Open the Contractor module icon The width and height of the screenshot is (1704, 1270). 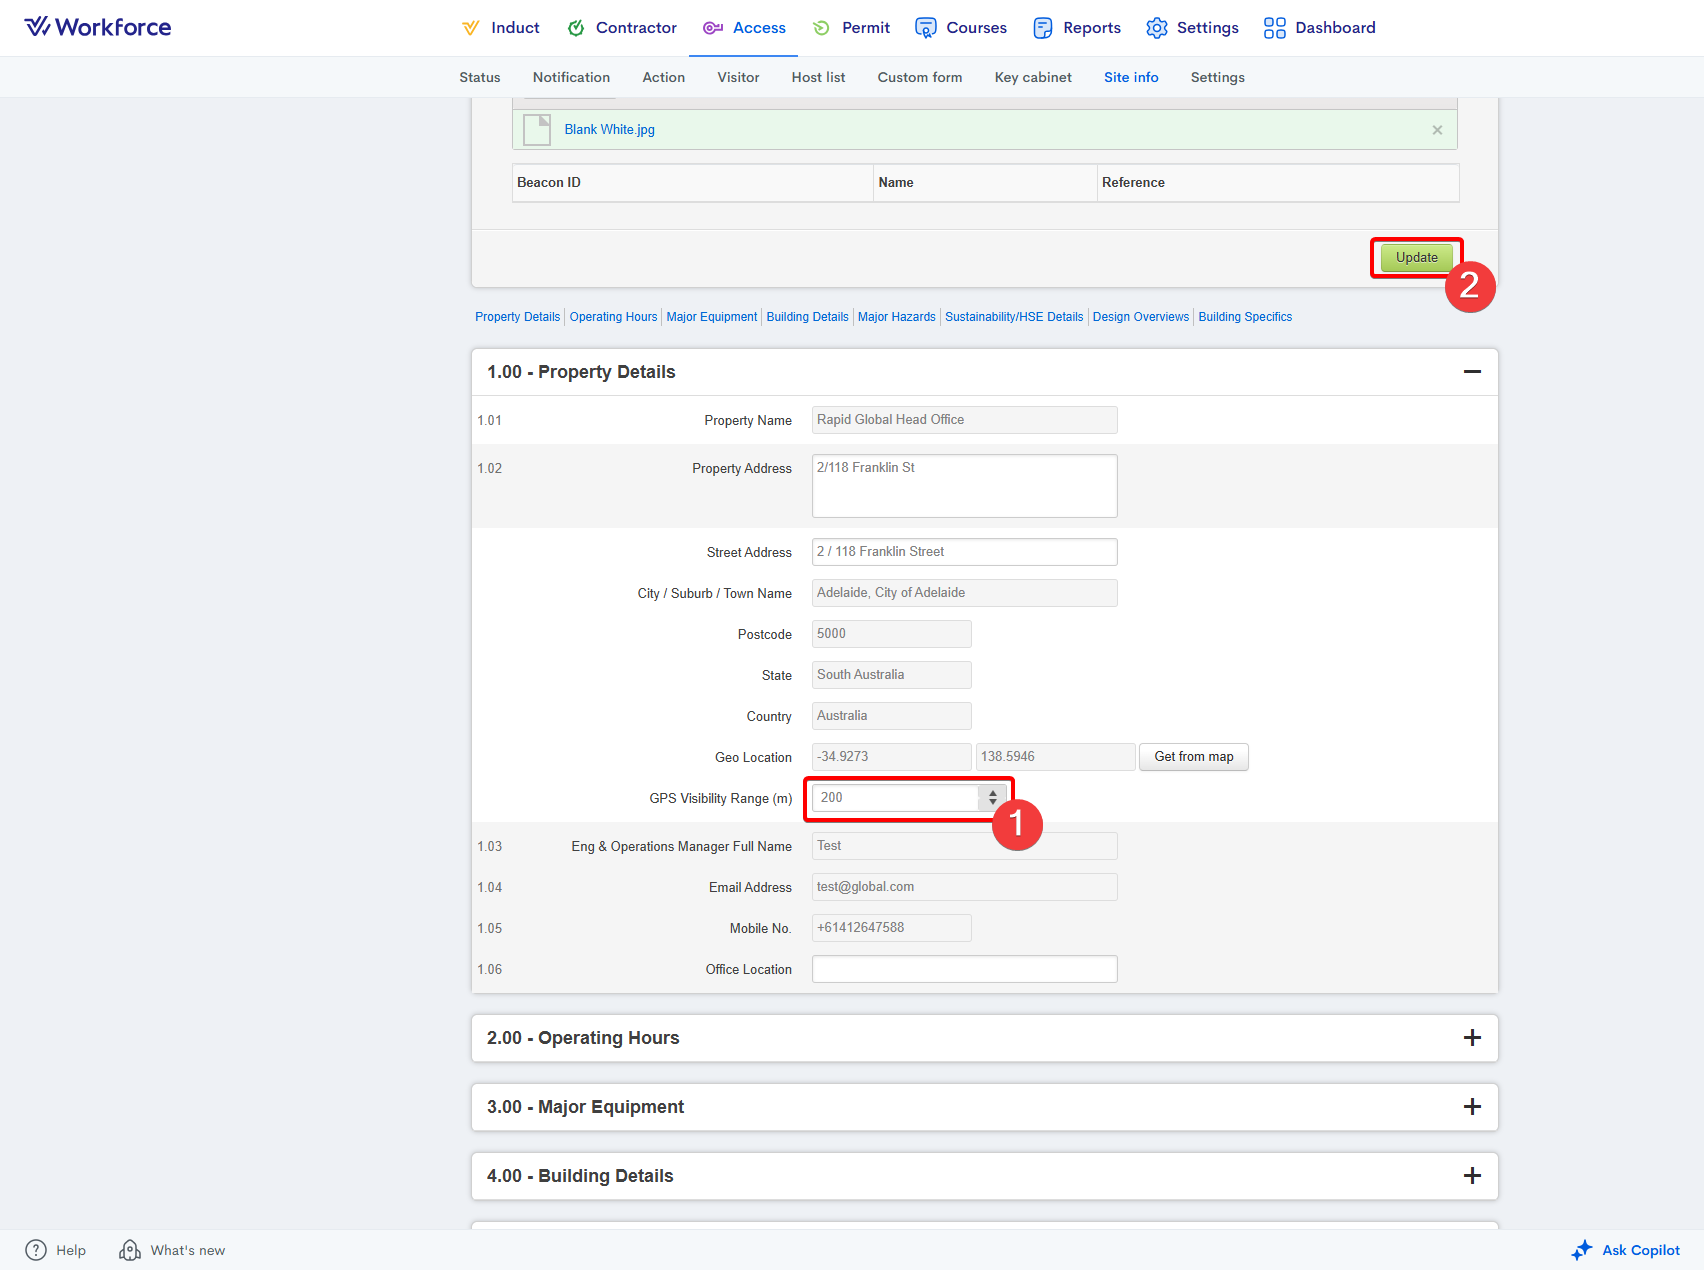point(576,28)
